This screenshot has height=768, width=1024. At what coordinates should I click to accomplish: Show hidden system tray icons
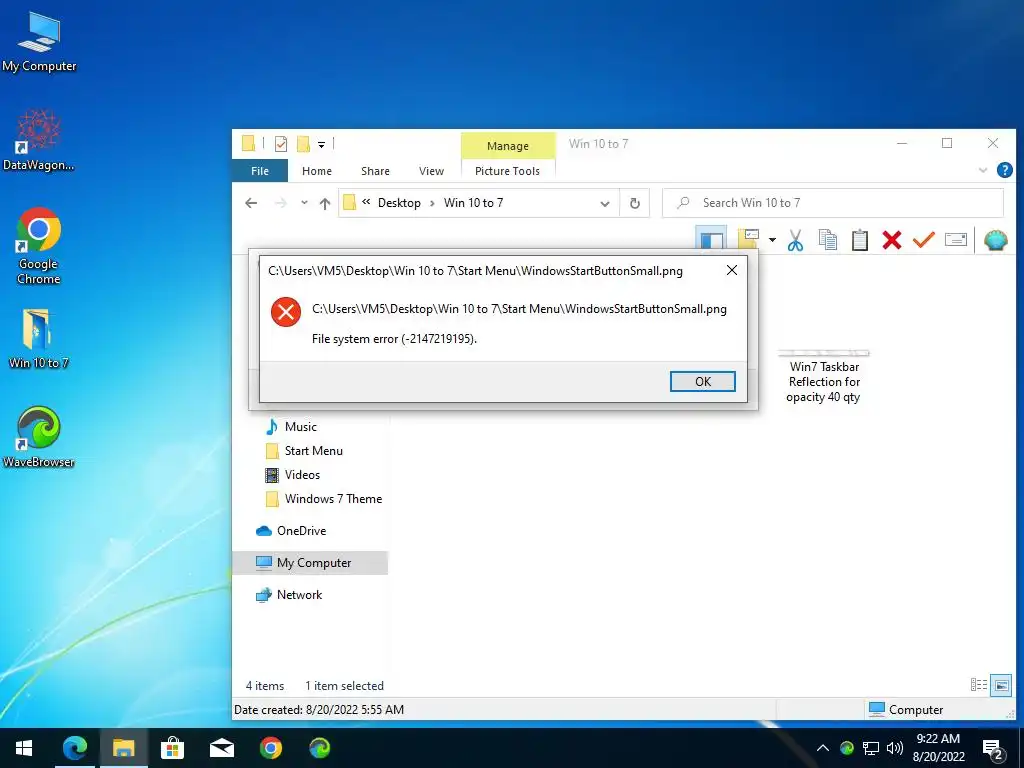823,748
